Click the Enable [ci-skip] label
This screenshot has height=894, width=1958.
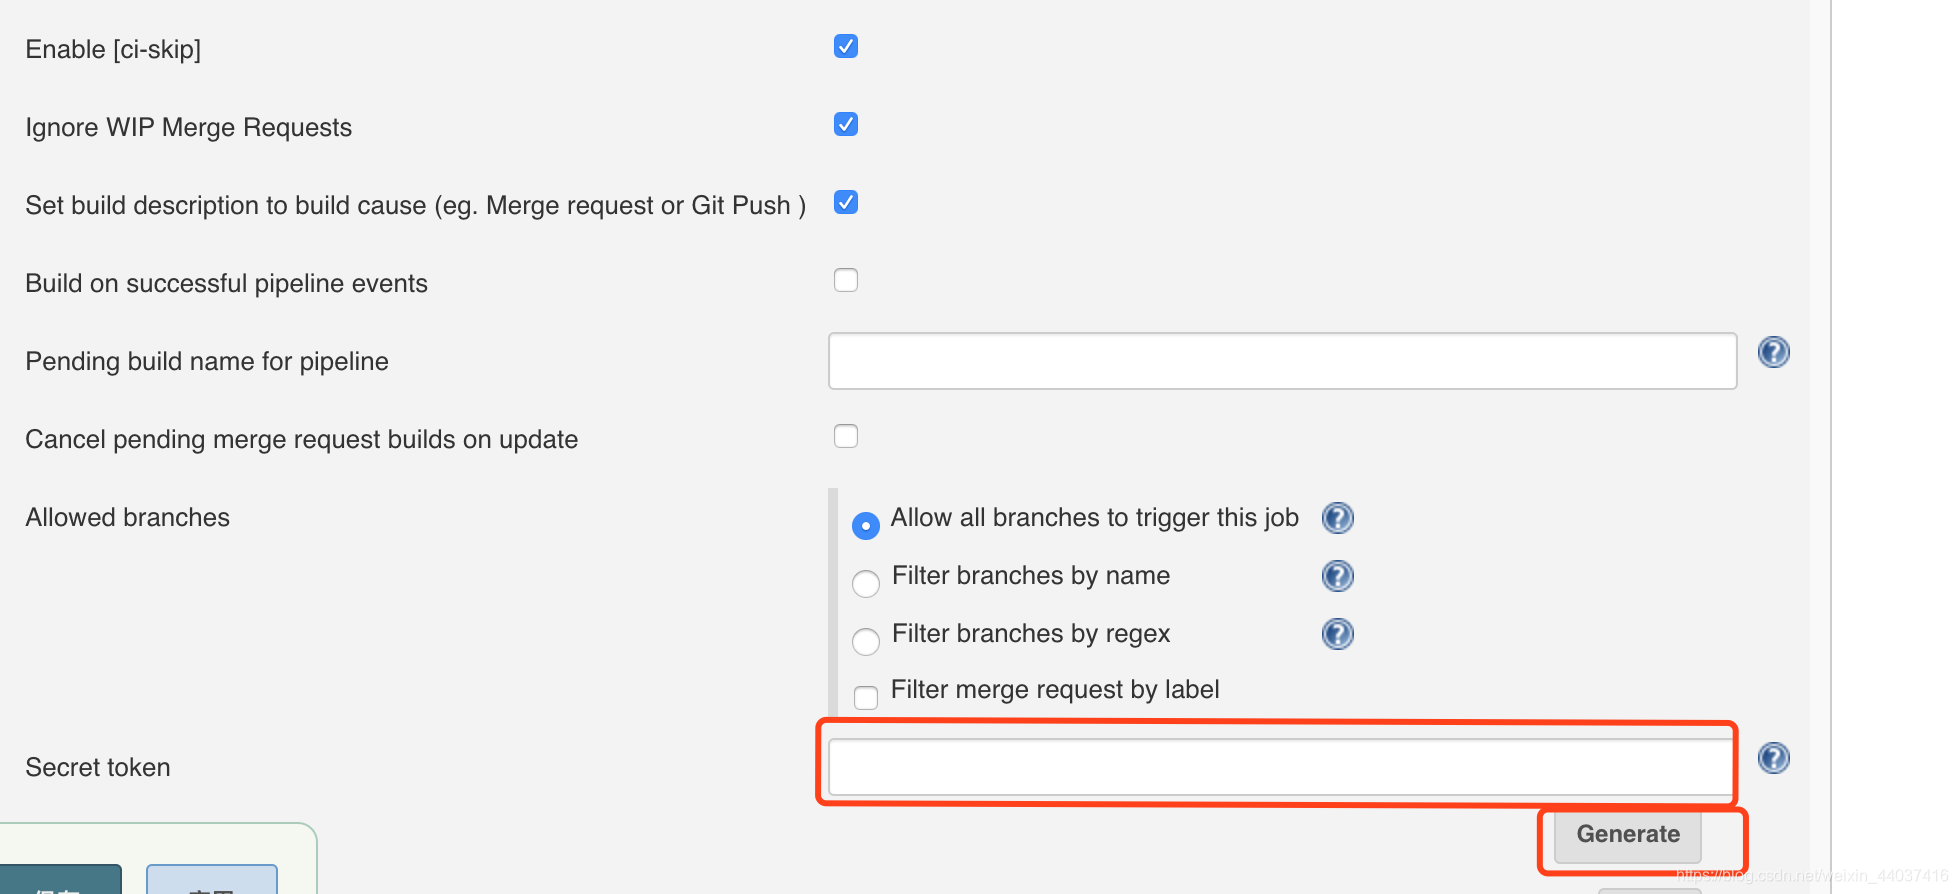pyautogui.click(x=113, y=49)
